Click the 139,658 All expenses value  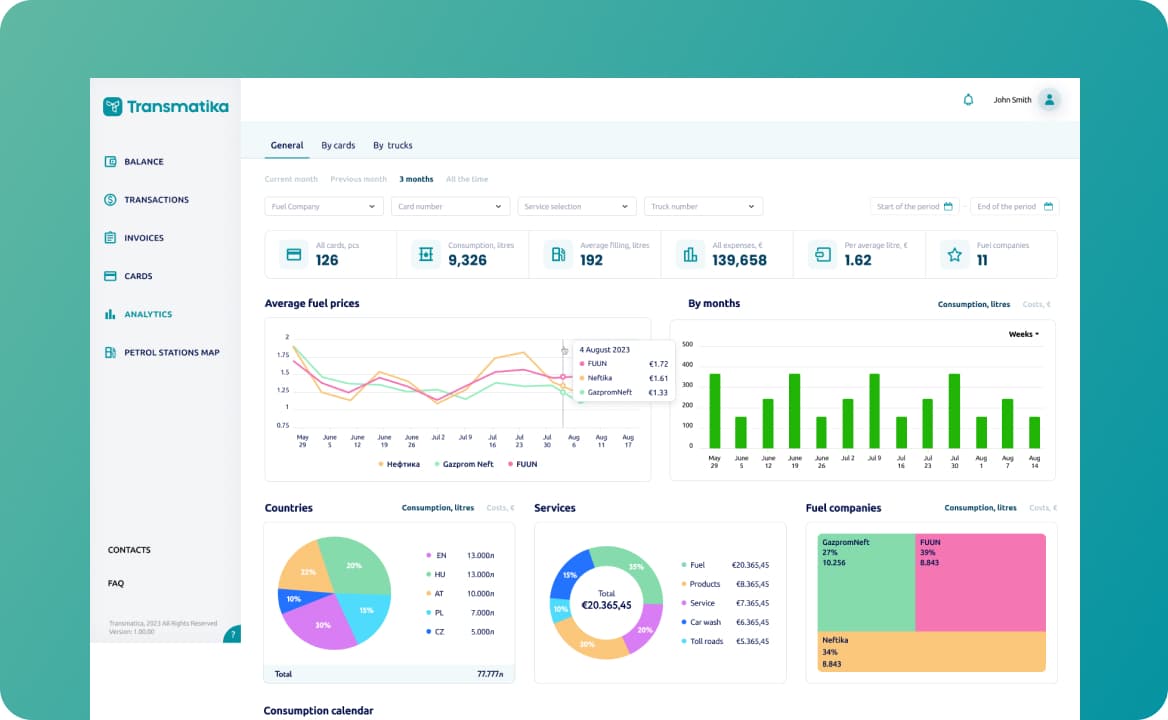[x=739, y=260]
